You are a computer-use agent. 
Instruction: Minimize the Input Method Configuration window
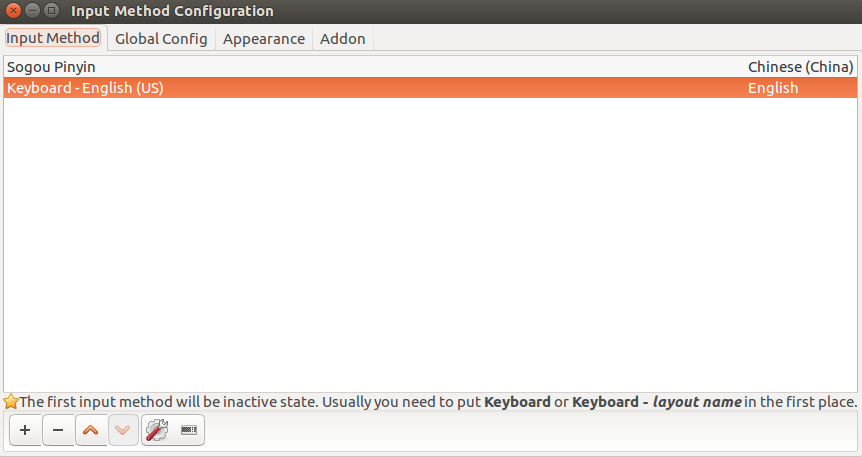tap(32, 10)
